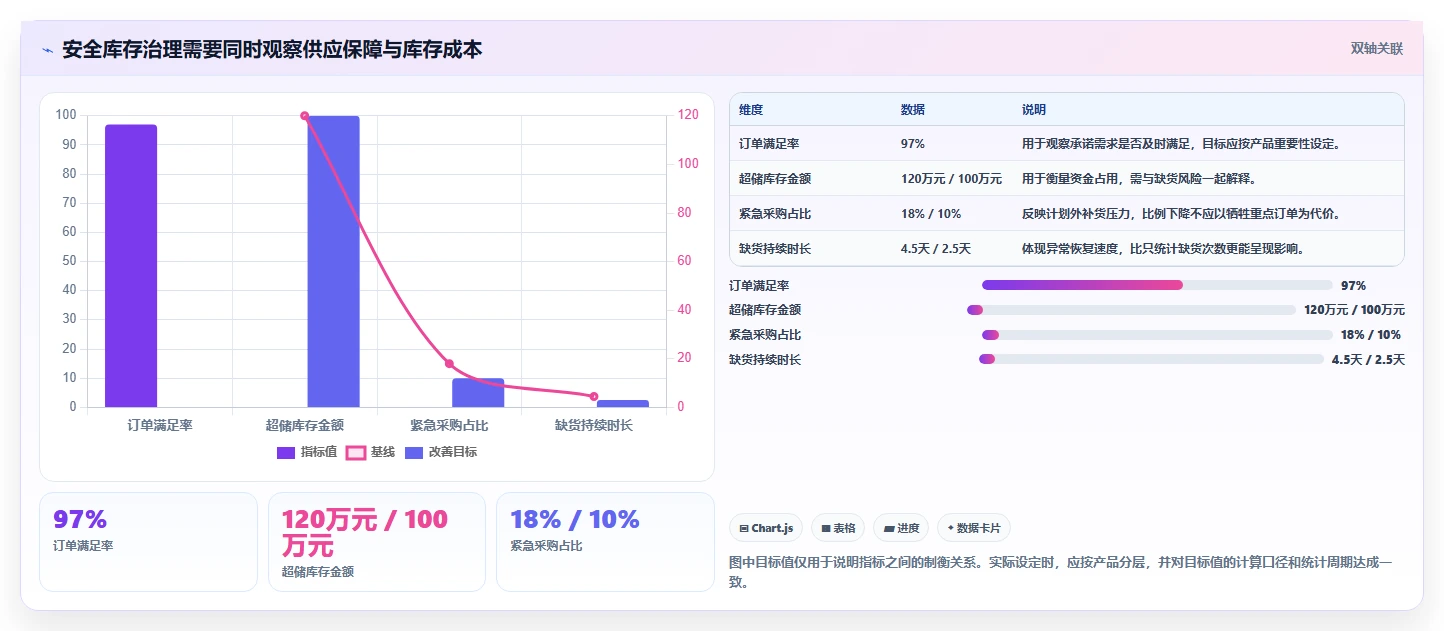The width and height of the screenshot is (1444, 631).
Task: Click progress value 97%
Action: 1353,286
